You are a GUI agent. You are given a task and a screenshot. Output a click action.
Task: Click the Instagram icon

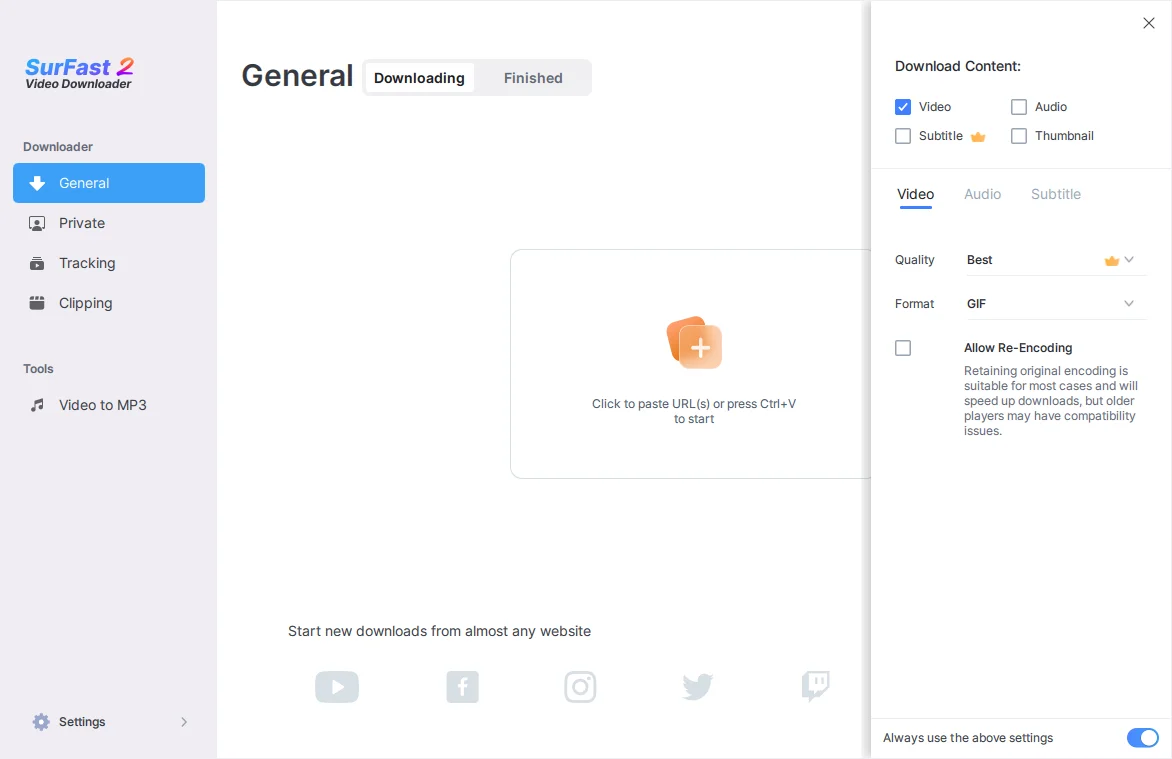[580, 687]
